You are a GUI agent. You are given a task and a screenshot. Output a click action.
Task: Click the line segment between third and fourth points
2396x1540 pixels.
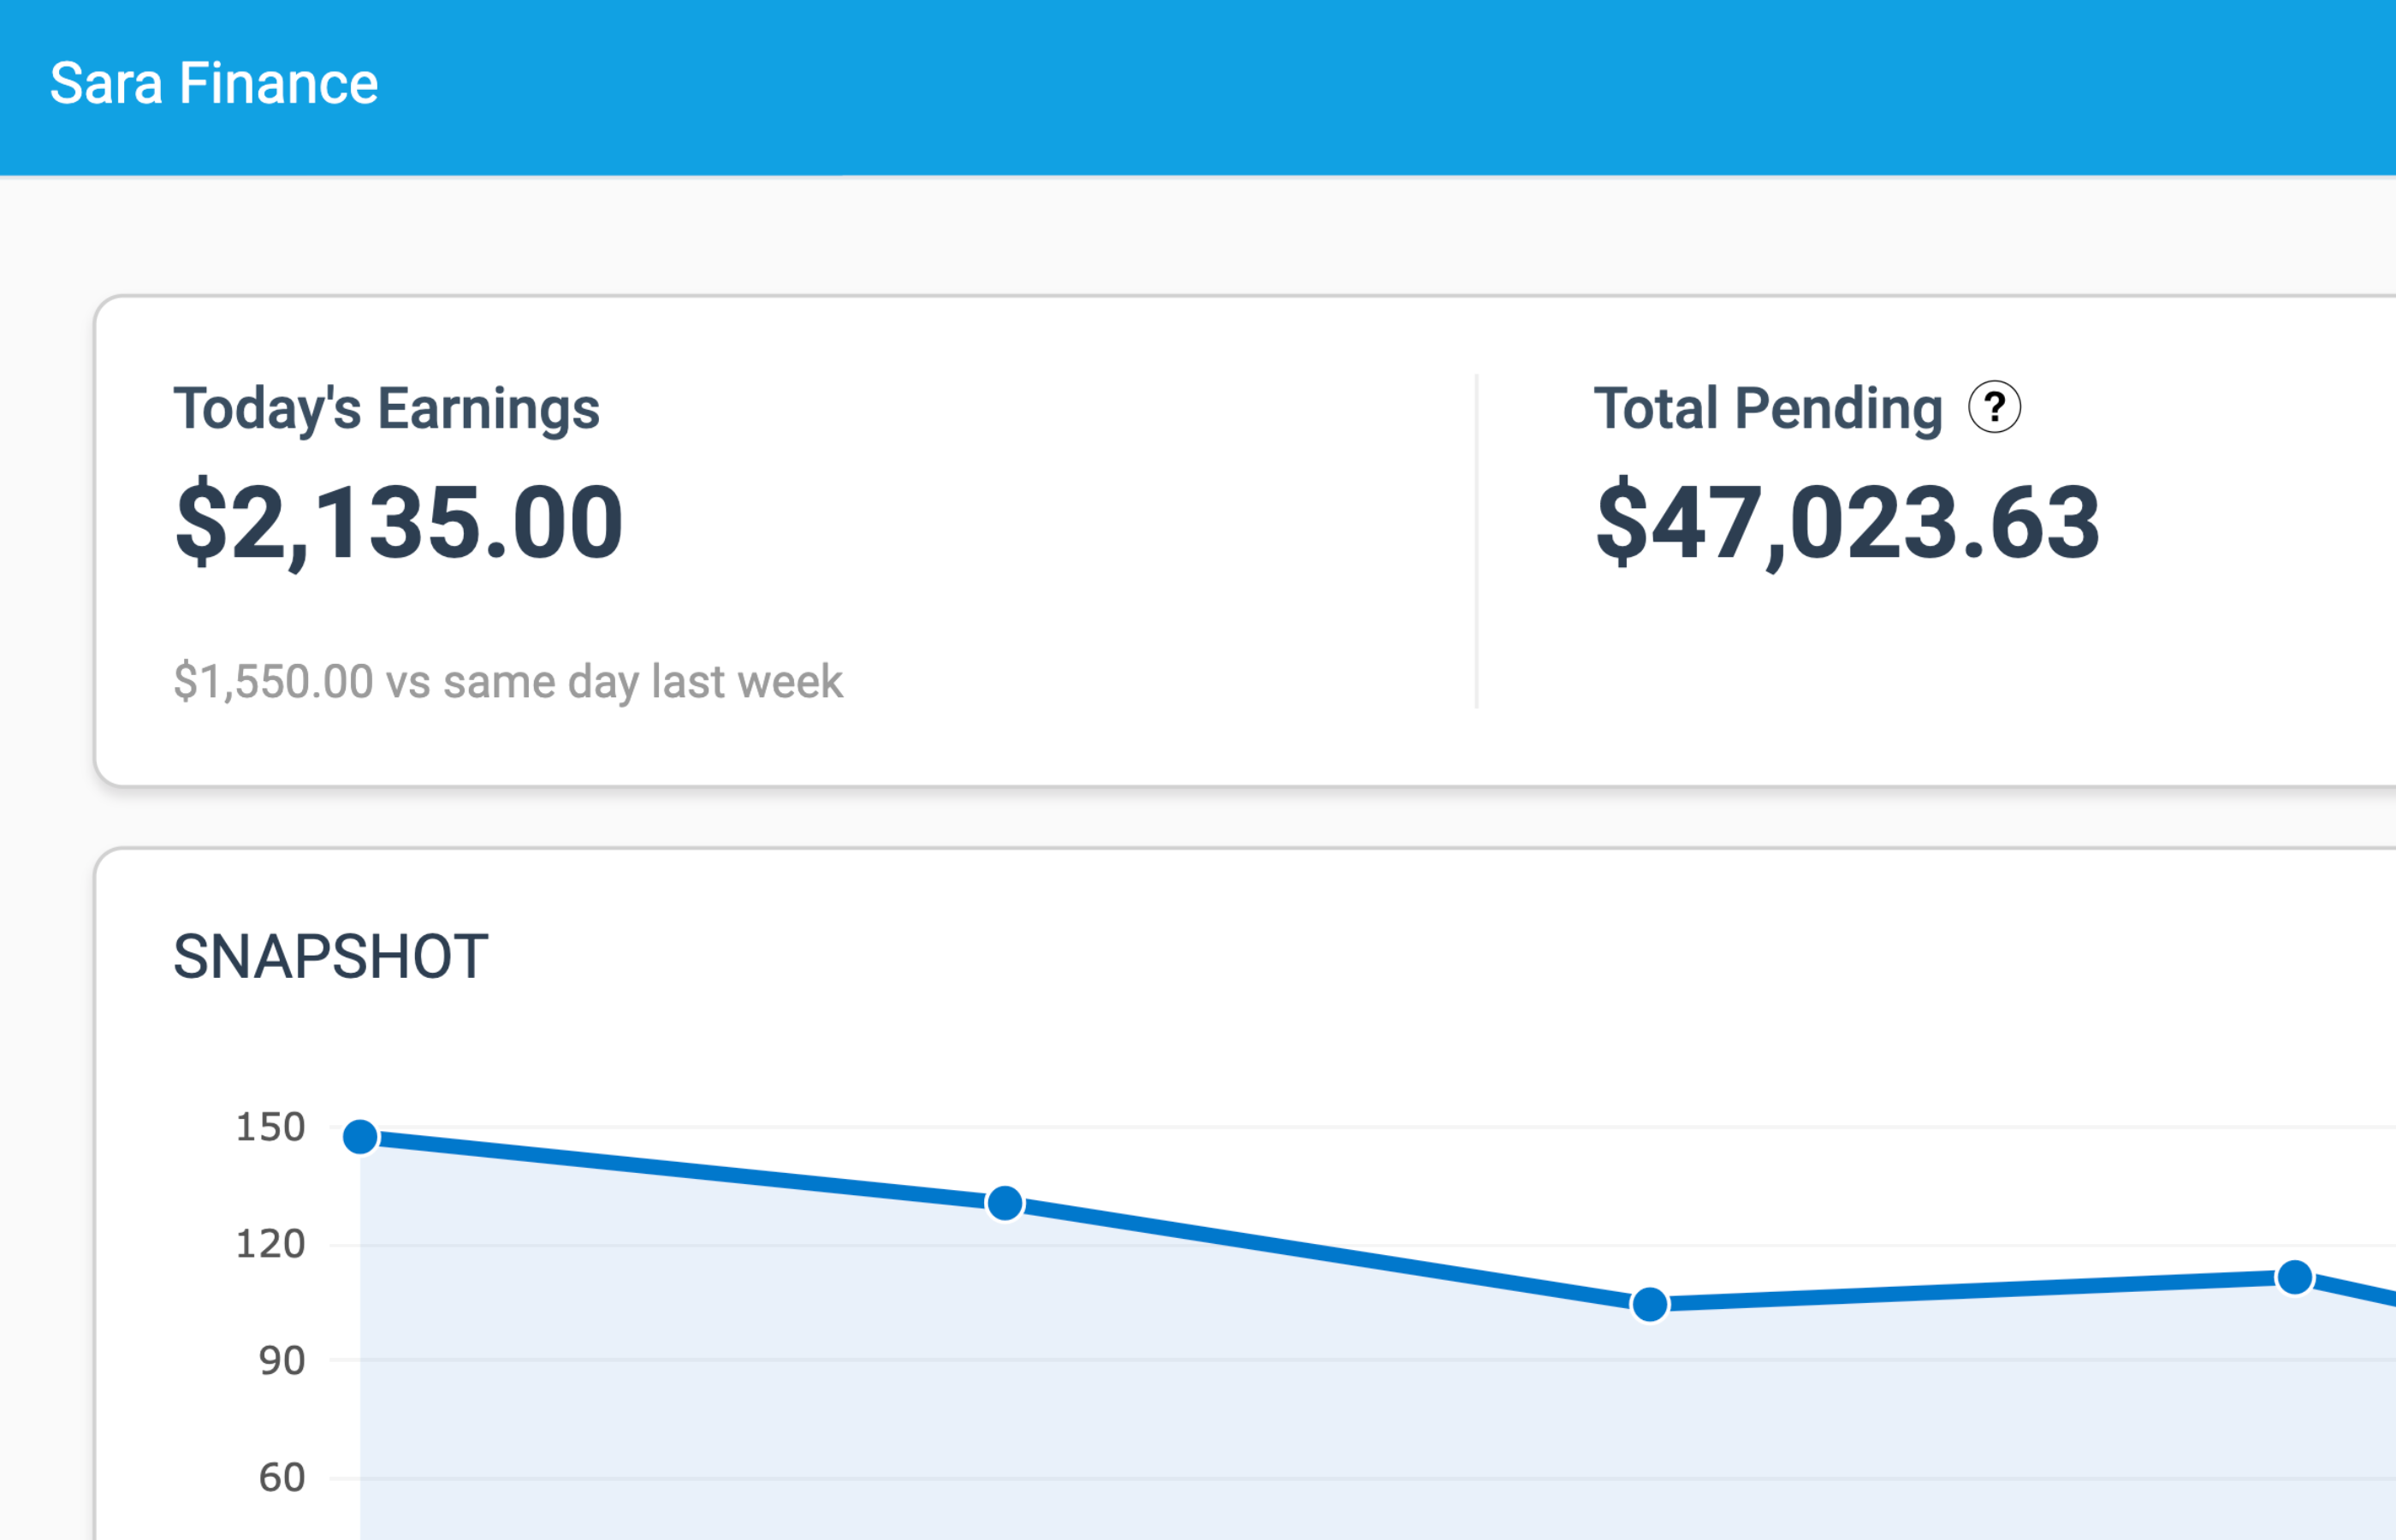[1972, 1291]
